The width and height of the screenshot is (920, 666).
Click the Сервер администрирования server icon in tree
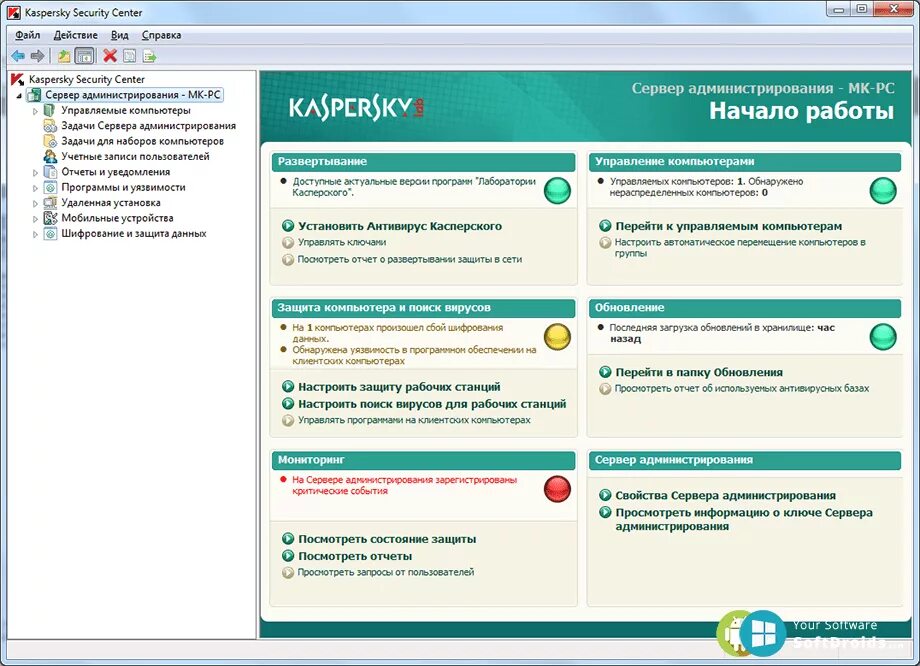click(x=35, y=94)
